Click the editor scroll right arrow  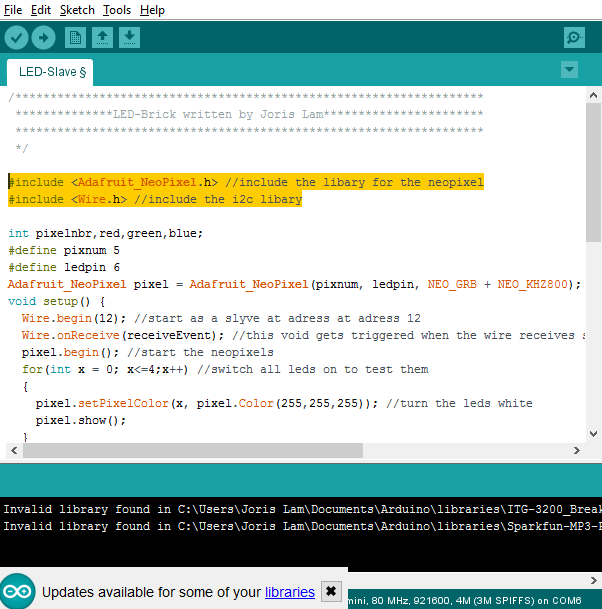point(577,451)
